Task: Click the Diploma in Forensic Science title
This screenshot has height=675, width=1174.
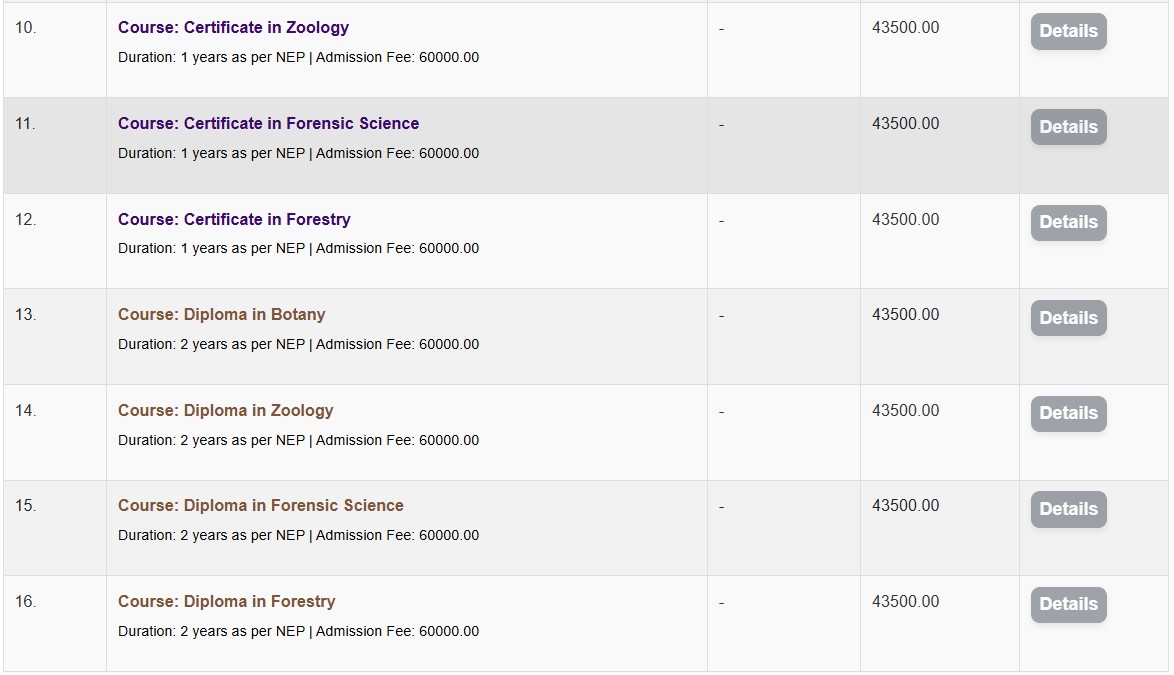Action: point(261,506)
